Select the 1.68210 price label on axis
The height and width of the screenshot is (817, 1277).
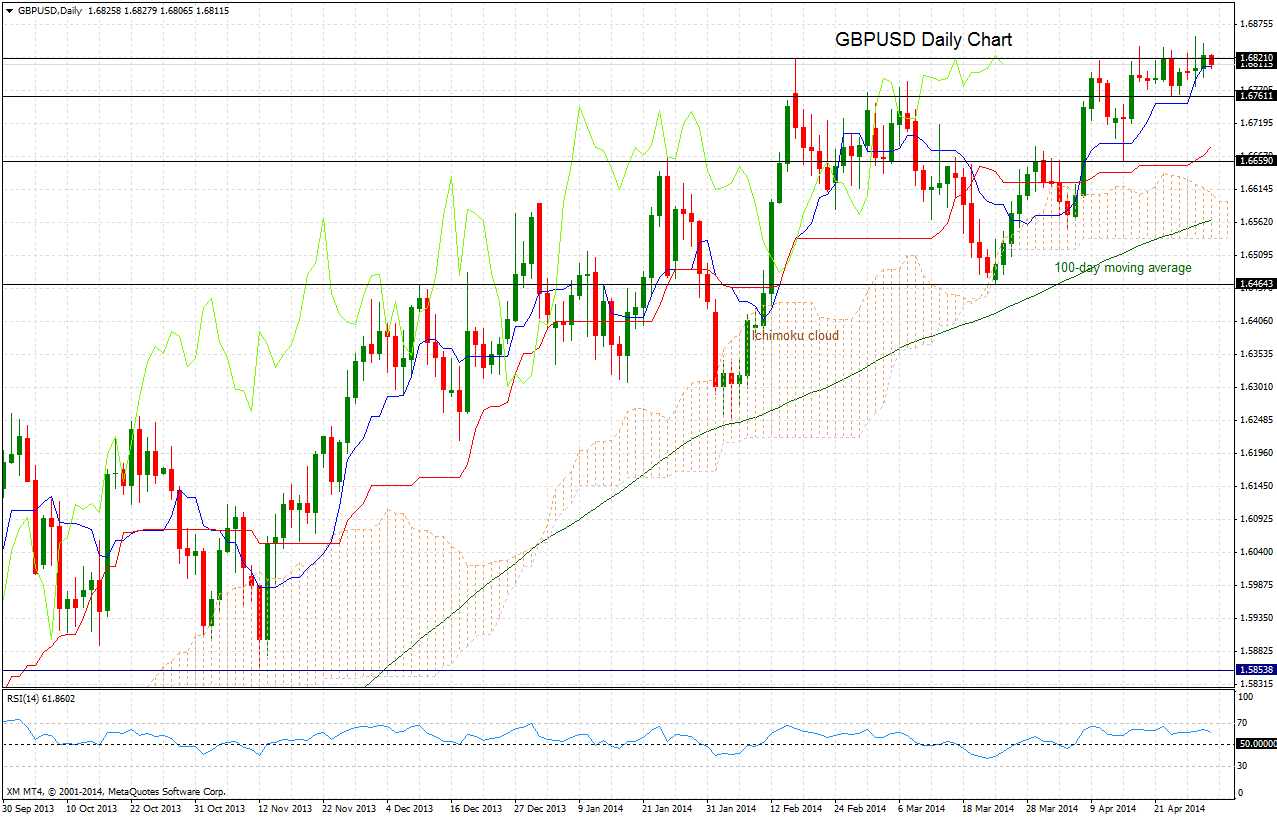click(1255, 58)
